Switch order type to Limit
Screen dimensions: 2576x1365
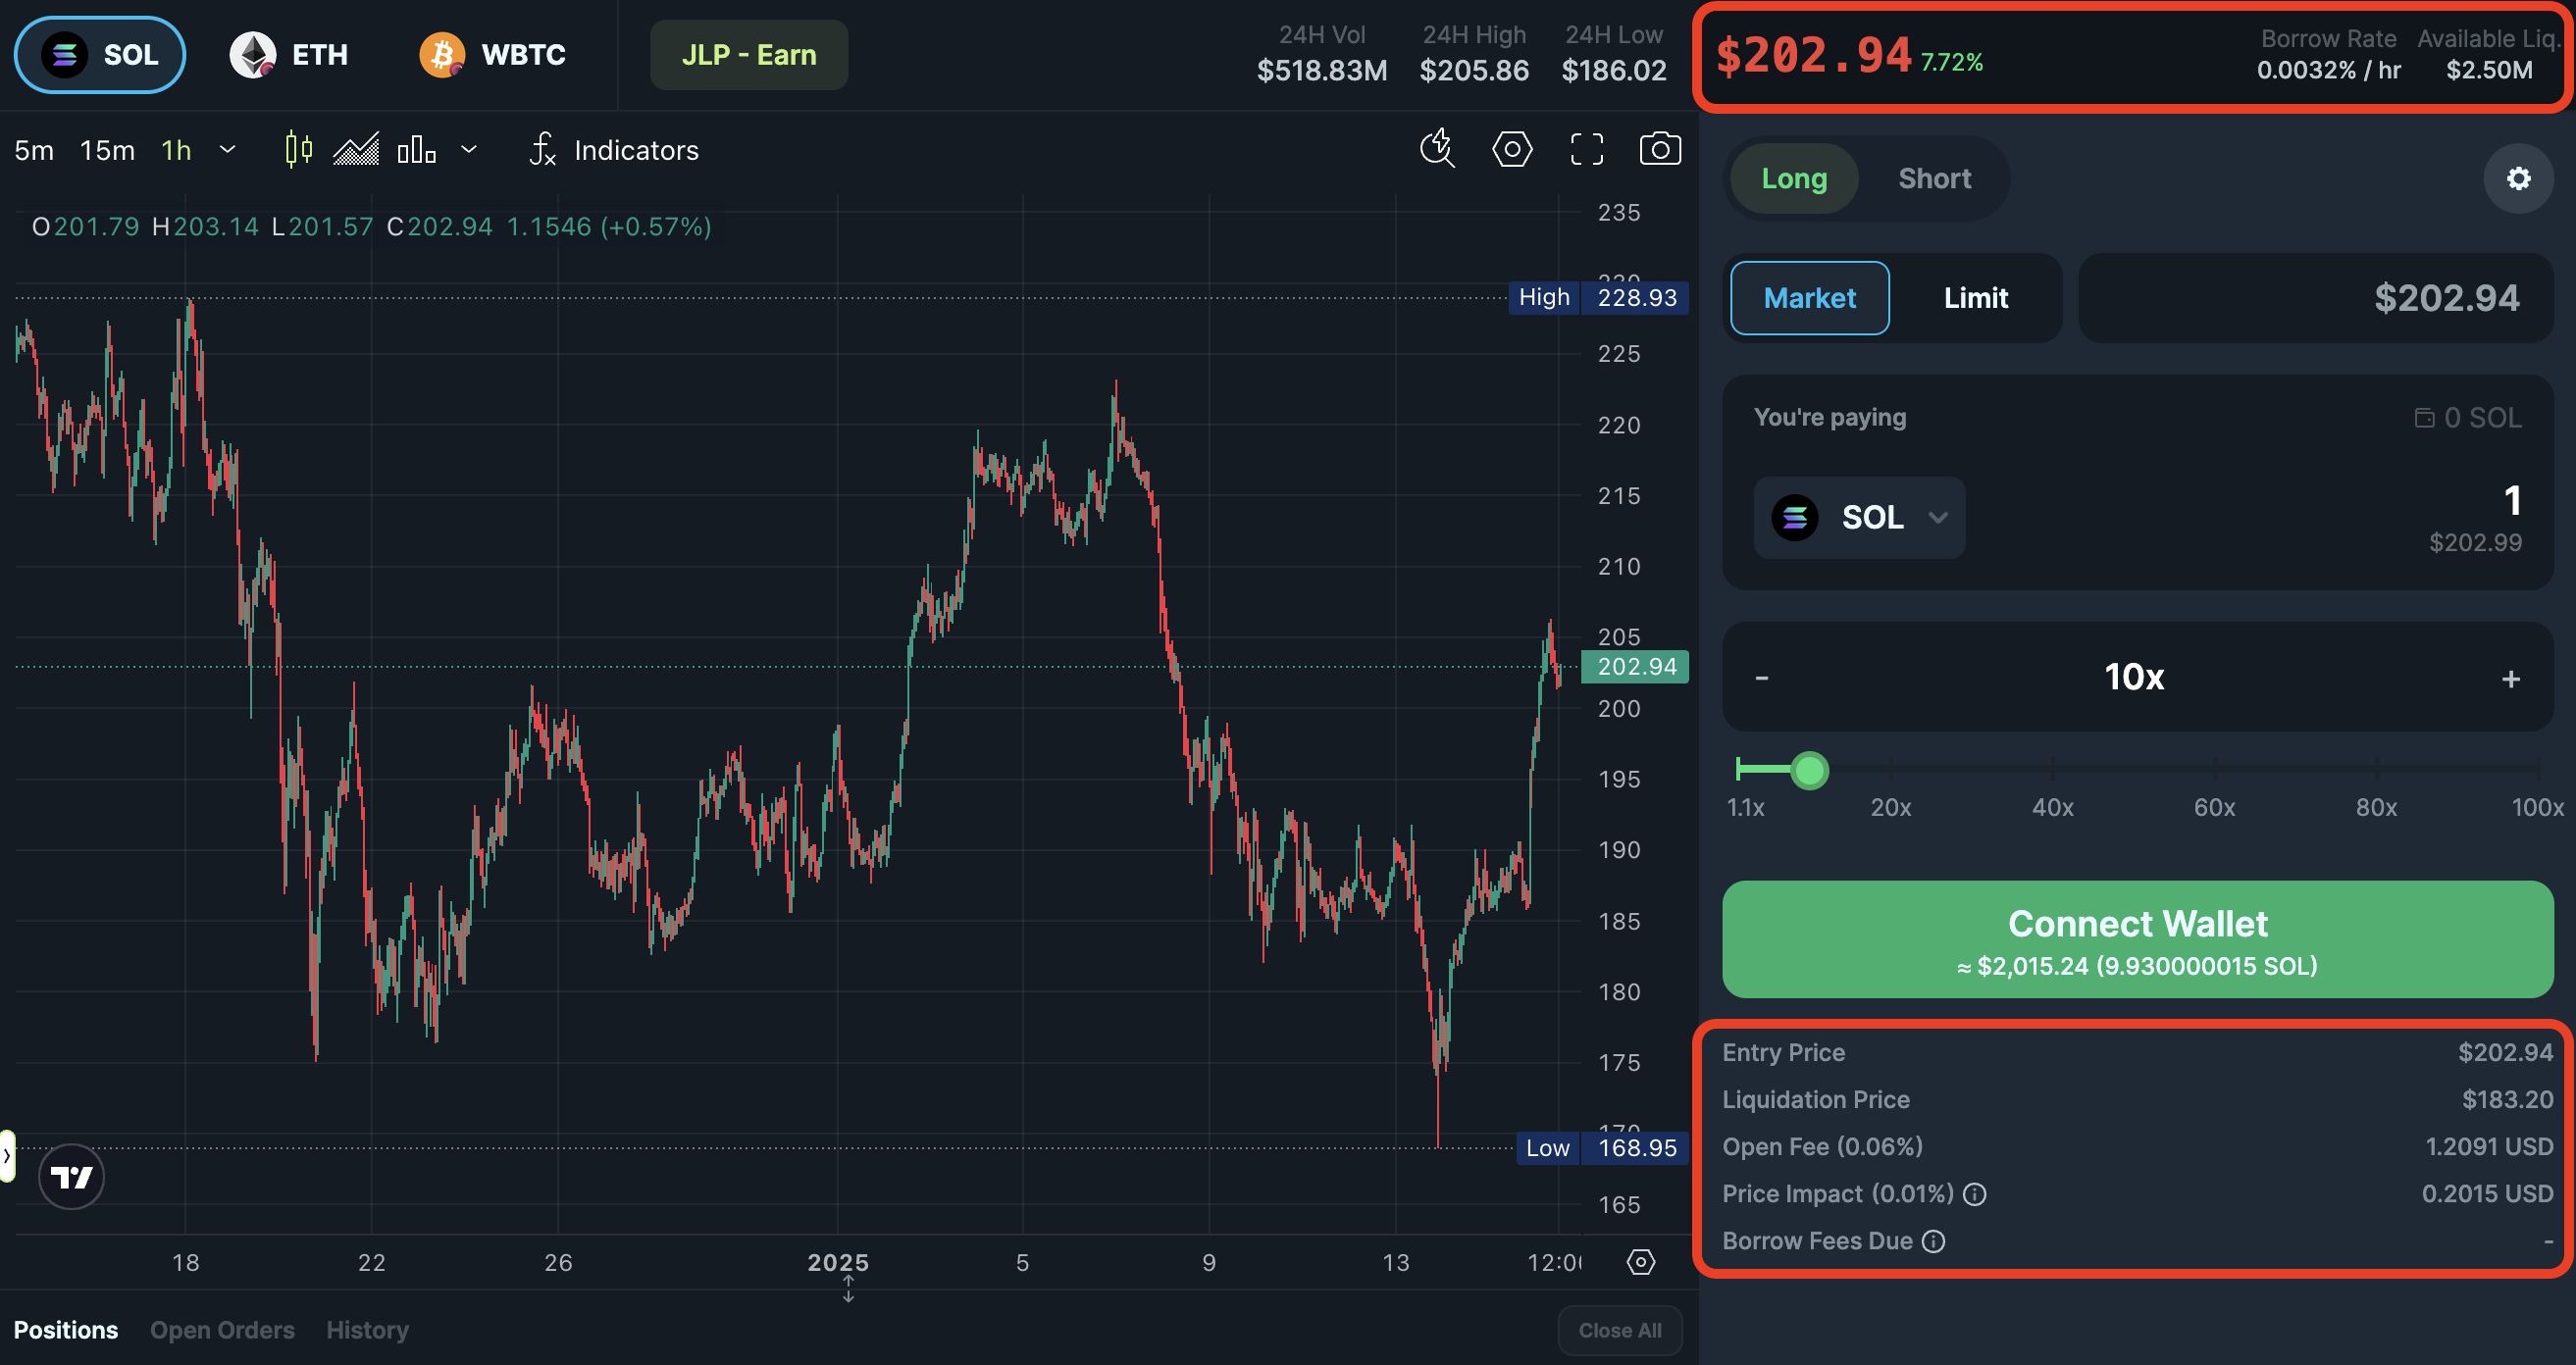coord(1975,298)
